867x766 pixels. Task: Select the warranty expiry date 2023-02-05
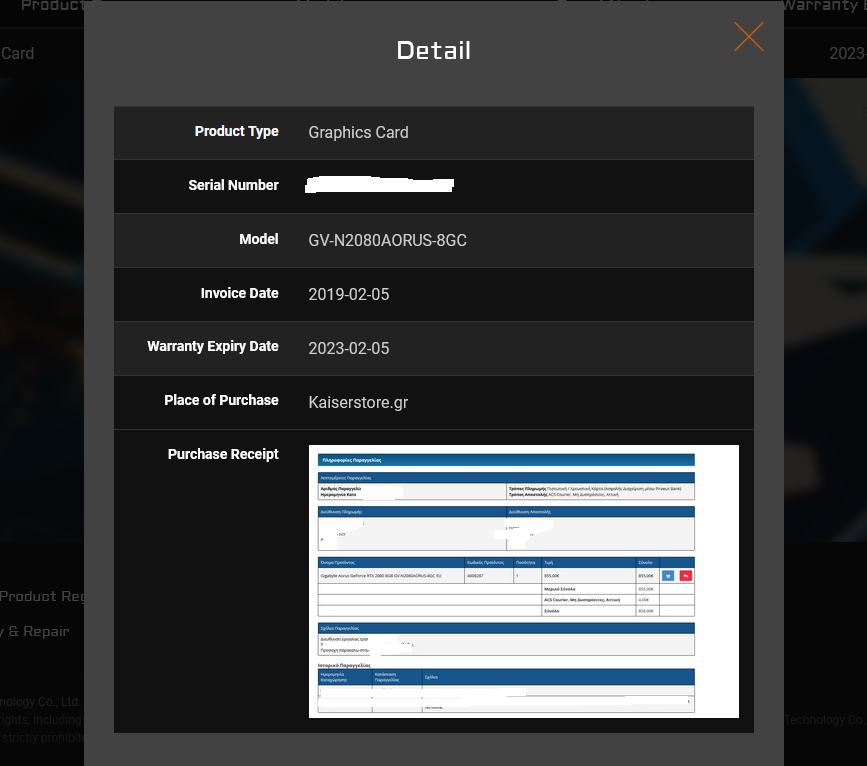point(349,348)
